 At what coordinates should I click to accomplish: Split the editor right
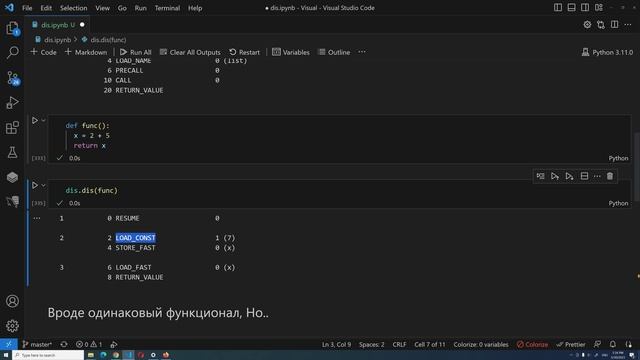coord(614,25)
